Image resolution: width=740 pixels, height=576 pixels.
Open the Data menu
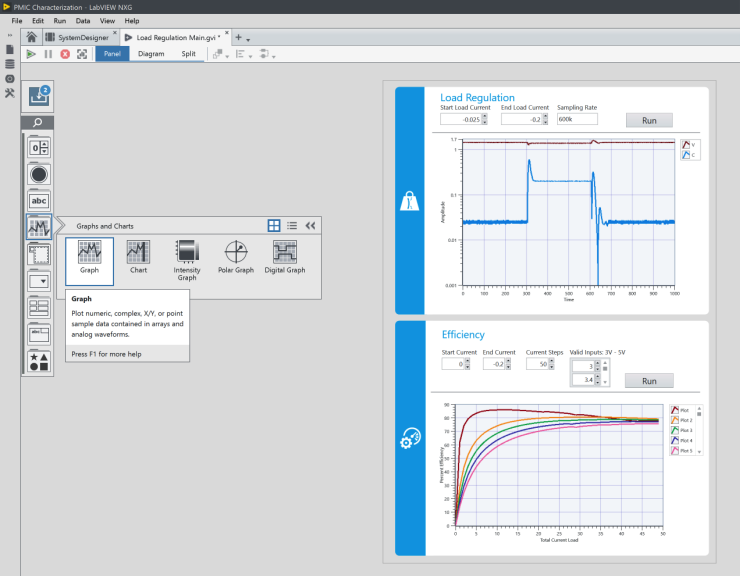pos(82,20)
